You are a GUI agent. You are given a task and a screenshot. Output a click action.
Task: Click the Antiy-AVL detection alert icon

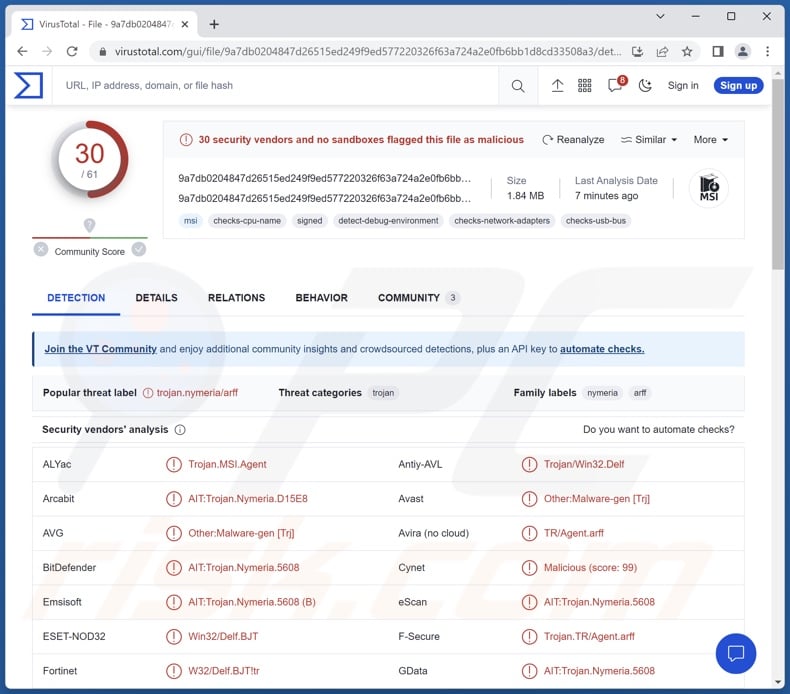[x=529, y=464]
